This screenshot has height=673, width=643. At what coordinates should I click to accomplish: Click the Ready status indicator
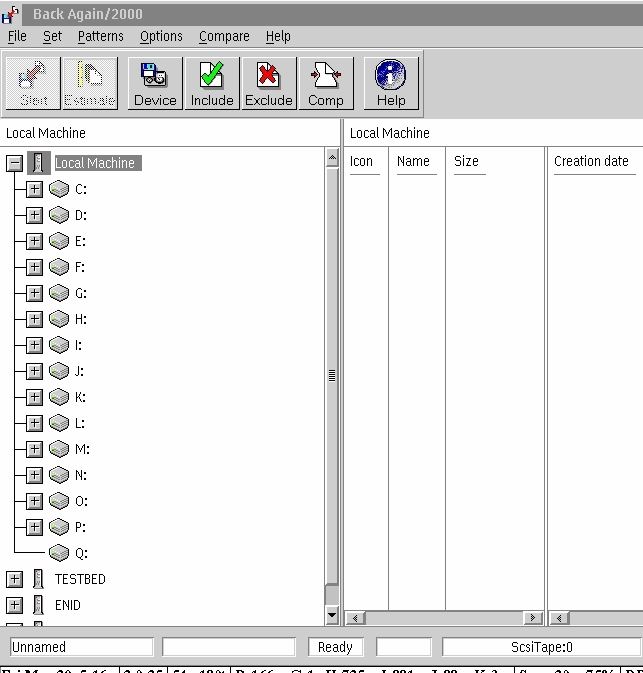(x=336, y=647)
